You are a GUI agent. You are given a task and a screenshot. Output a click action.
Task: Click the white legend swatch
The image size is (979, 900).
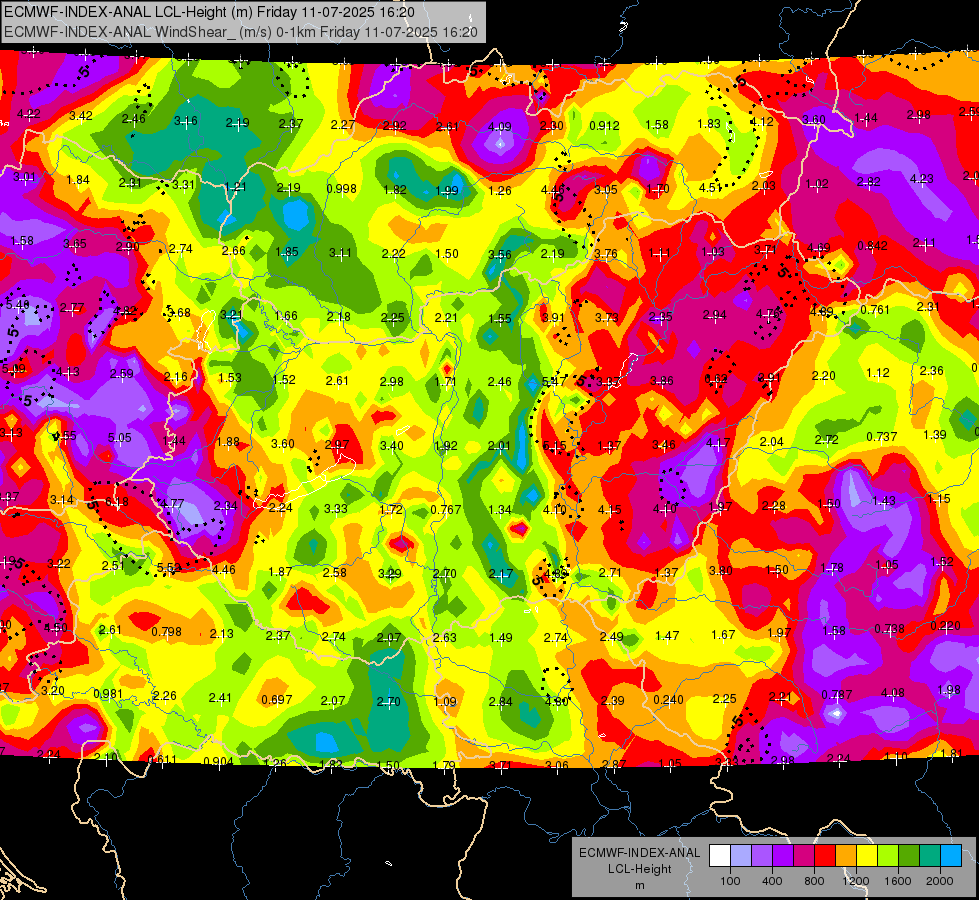pos(720,856)
